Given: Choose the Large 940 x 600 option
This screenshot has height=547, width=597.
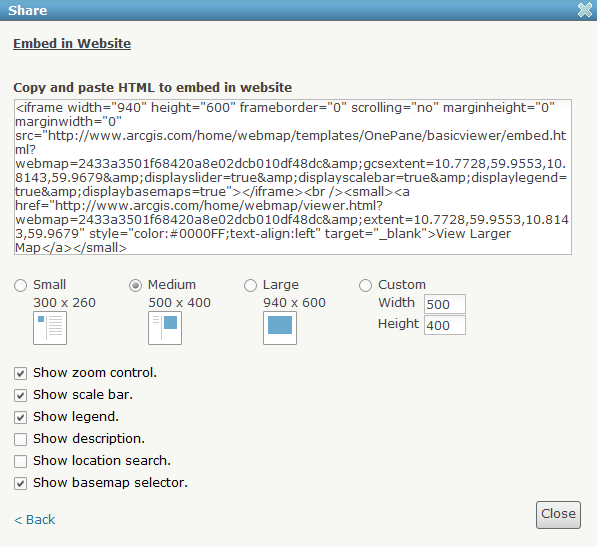Looking at the screenshot, I should [x=251, y=285].
